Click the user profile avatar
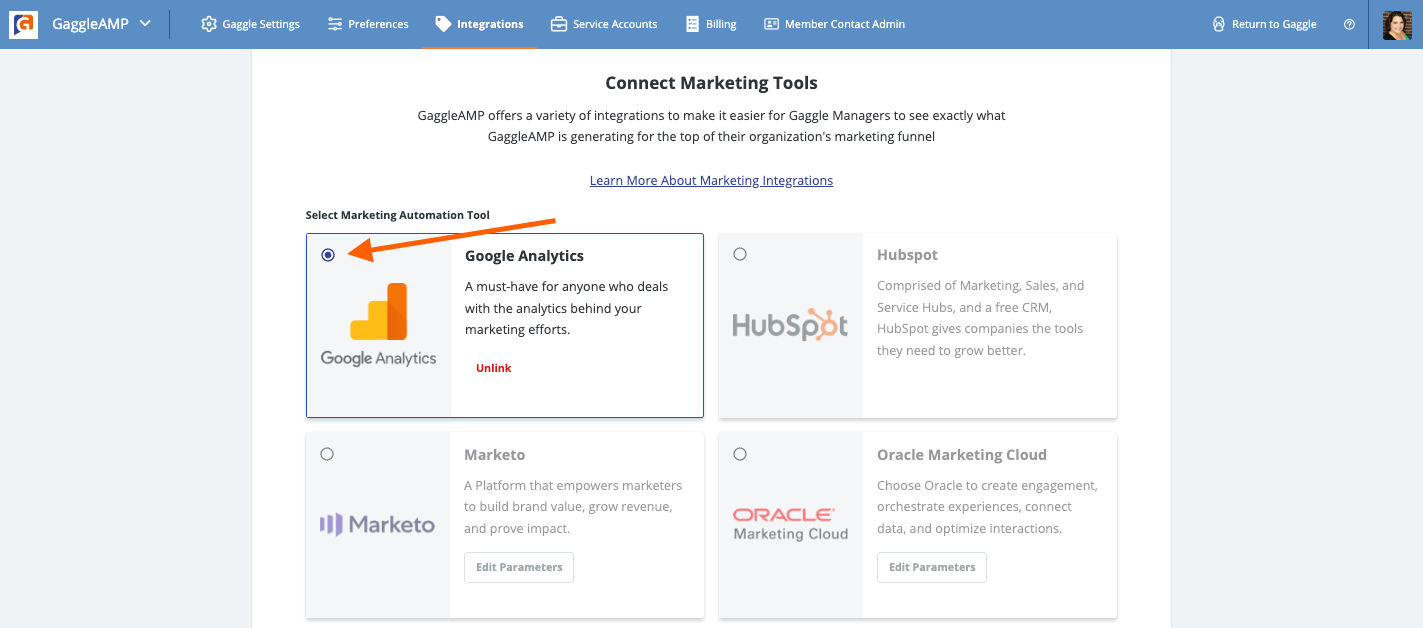This screenshot has width=1423, height=628. pos(1397,25)
